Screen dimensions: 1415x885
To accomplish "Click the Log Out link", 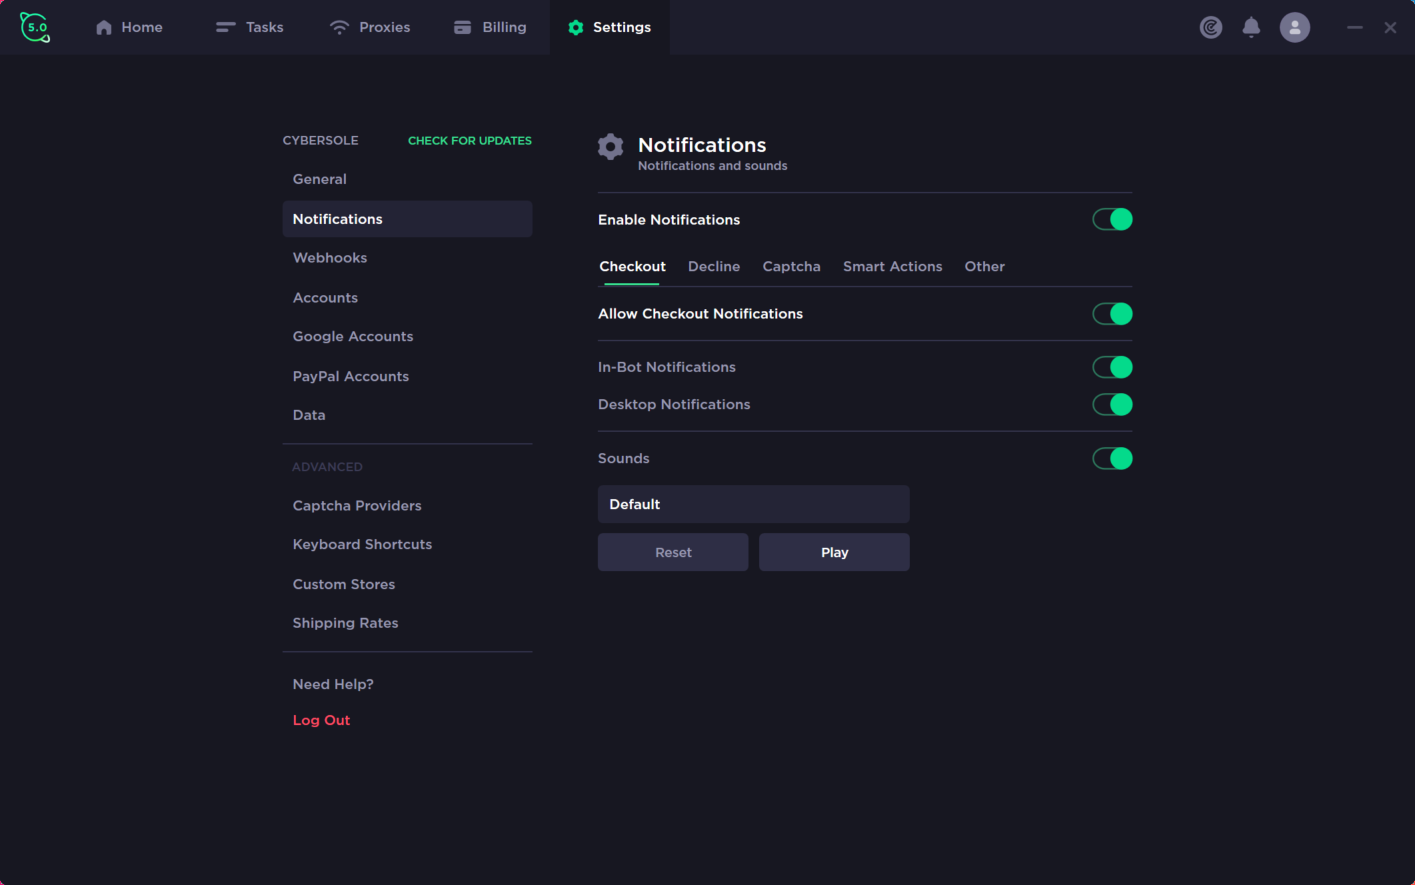I will tap(321, 720).
